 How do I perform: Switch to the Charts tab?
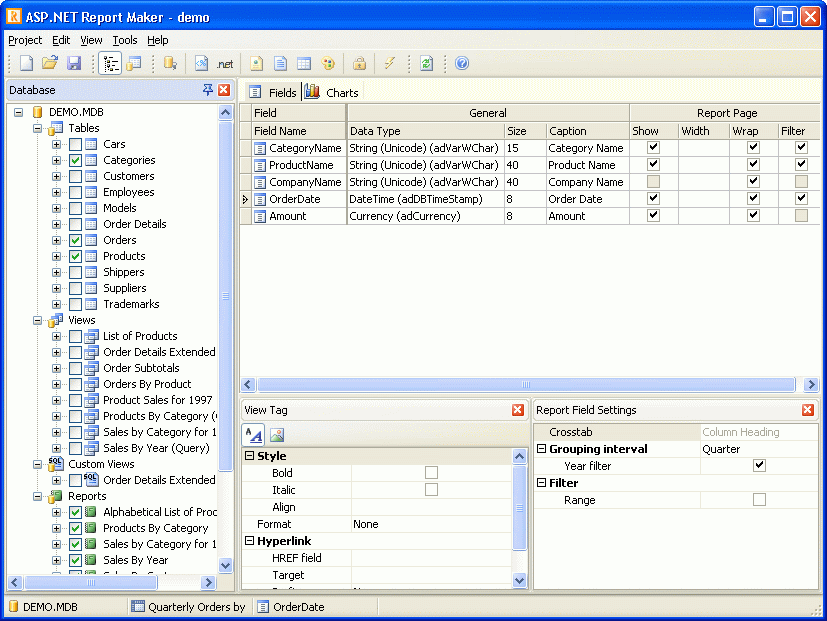(333, 92)
